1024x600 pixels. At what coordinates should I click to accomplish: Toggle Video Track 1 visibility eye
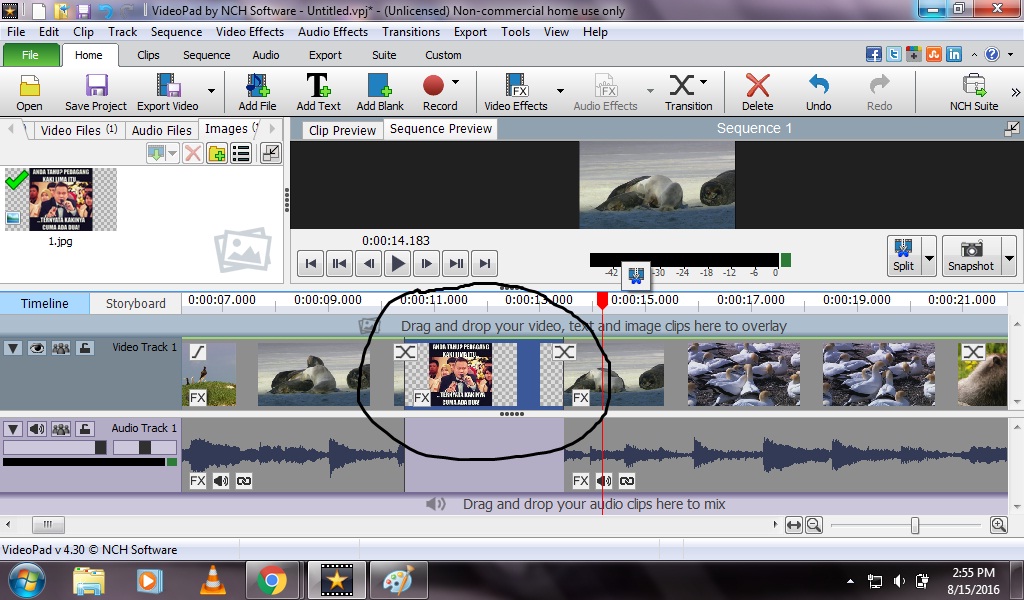coord(37,348)
